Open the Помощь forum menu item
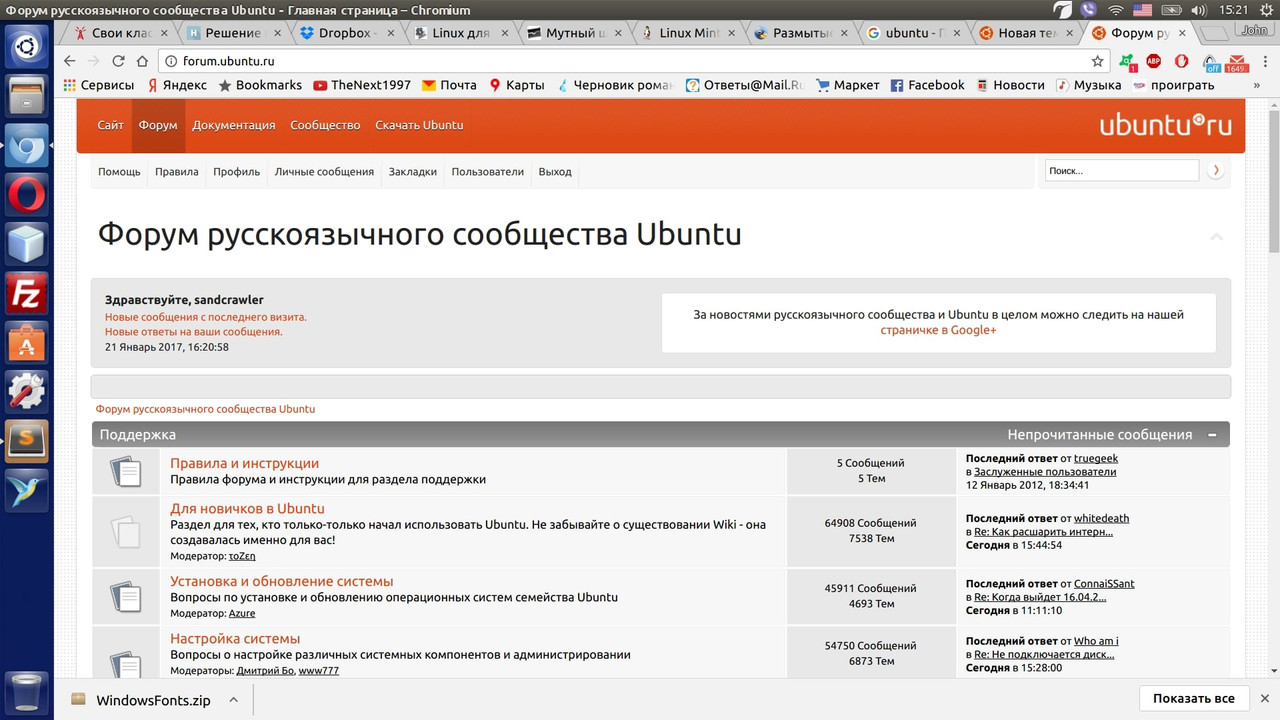The height and width of the screenshot is (720, 1280). pyautogui.click(x=119, y=172)
